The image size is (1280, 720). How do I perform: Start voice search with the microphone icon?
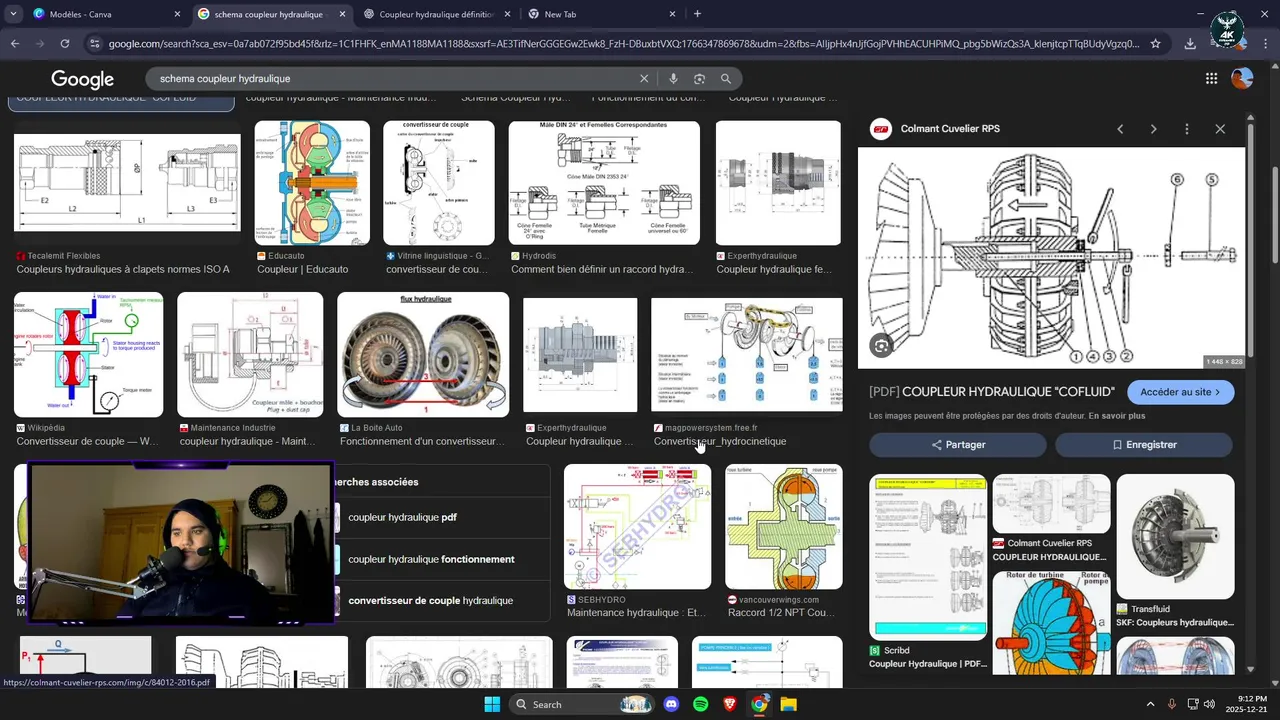(x=673, y=79)
